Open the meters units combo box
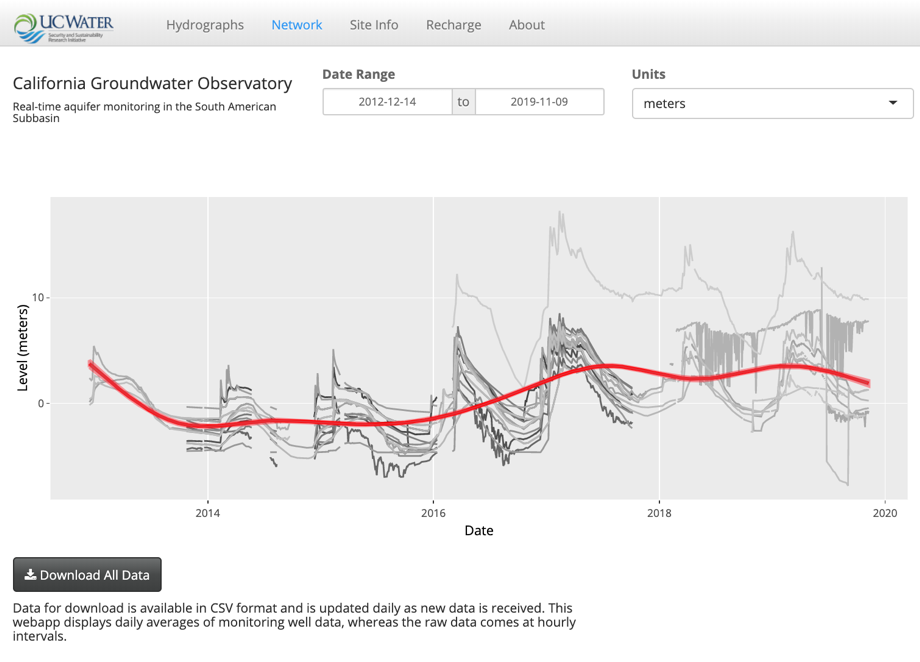 point(772,103)
